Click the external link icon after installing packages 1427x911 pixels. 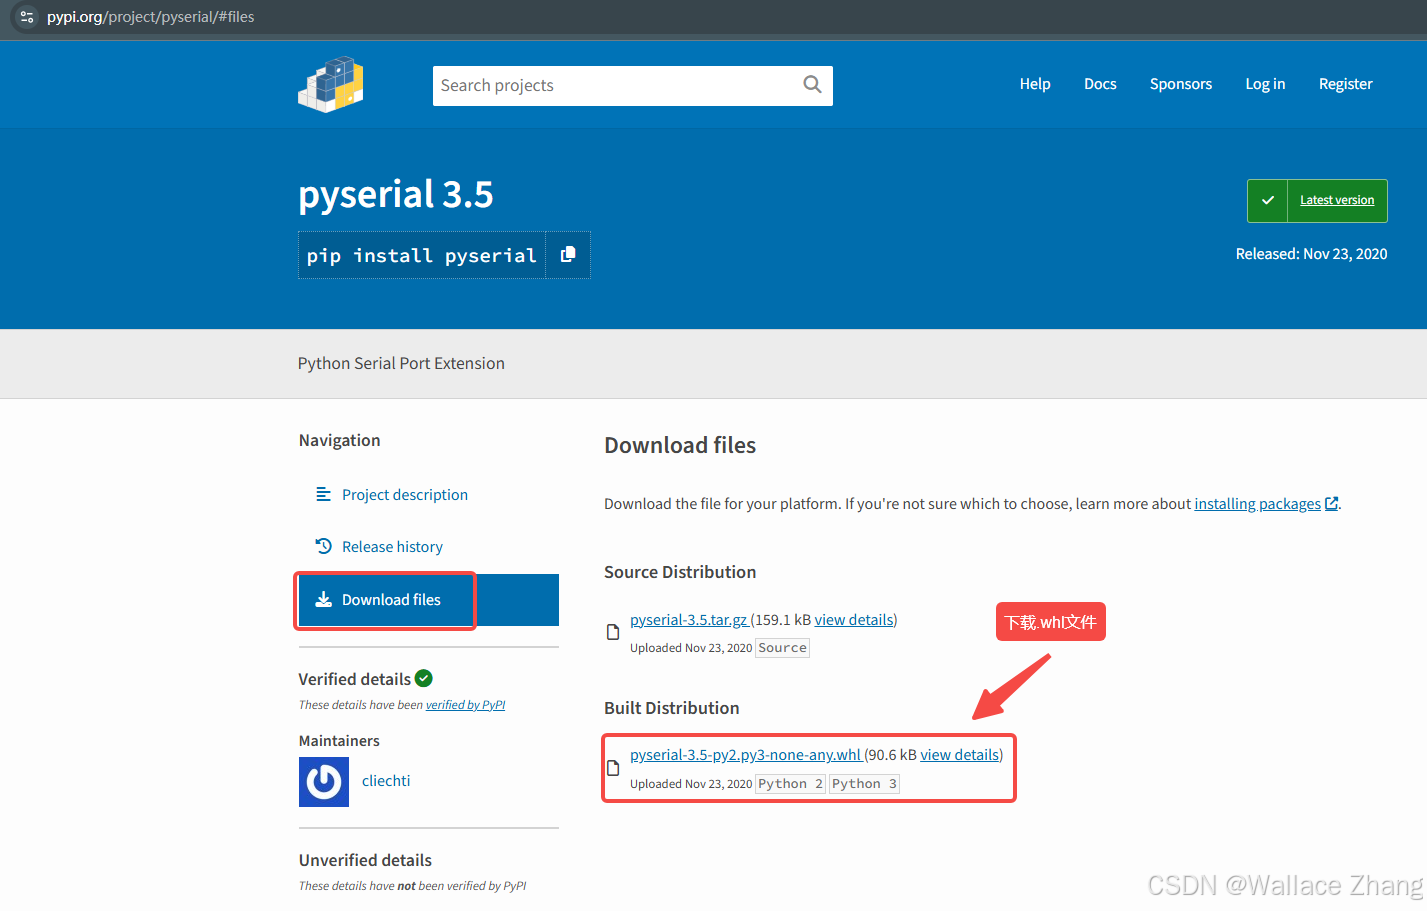pyautogui.click(x=1331, y=504)
